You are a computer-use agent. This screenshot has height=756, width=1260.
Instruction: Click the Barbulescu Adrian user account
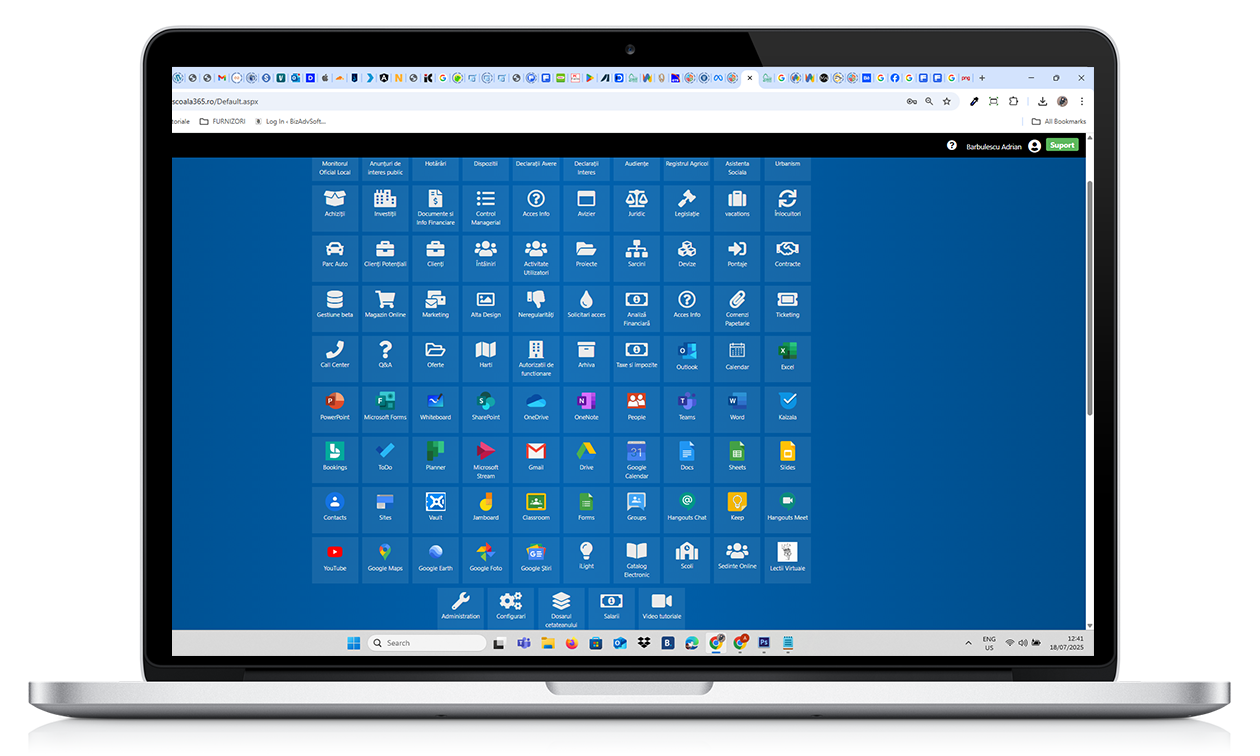click(996, 146)
